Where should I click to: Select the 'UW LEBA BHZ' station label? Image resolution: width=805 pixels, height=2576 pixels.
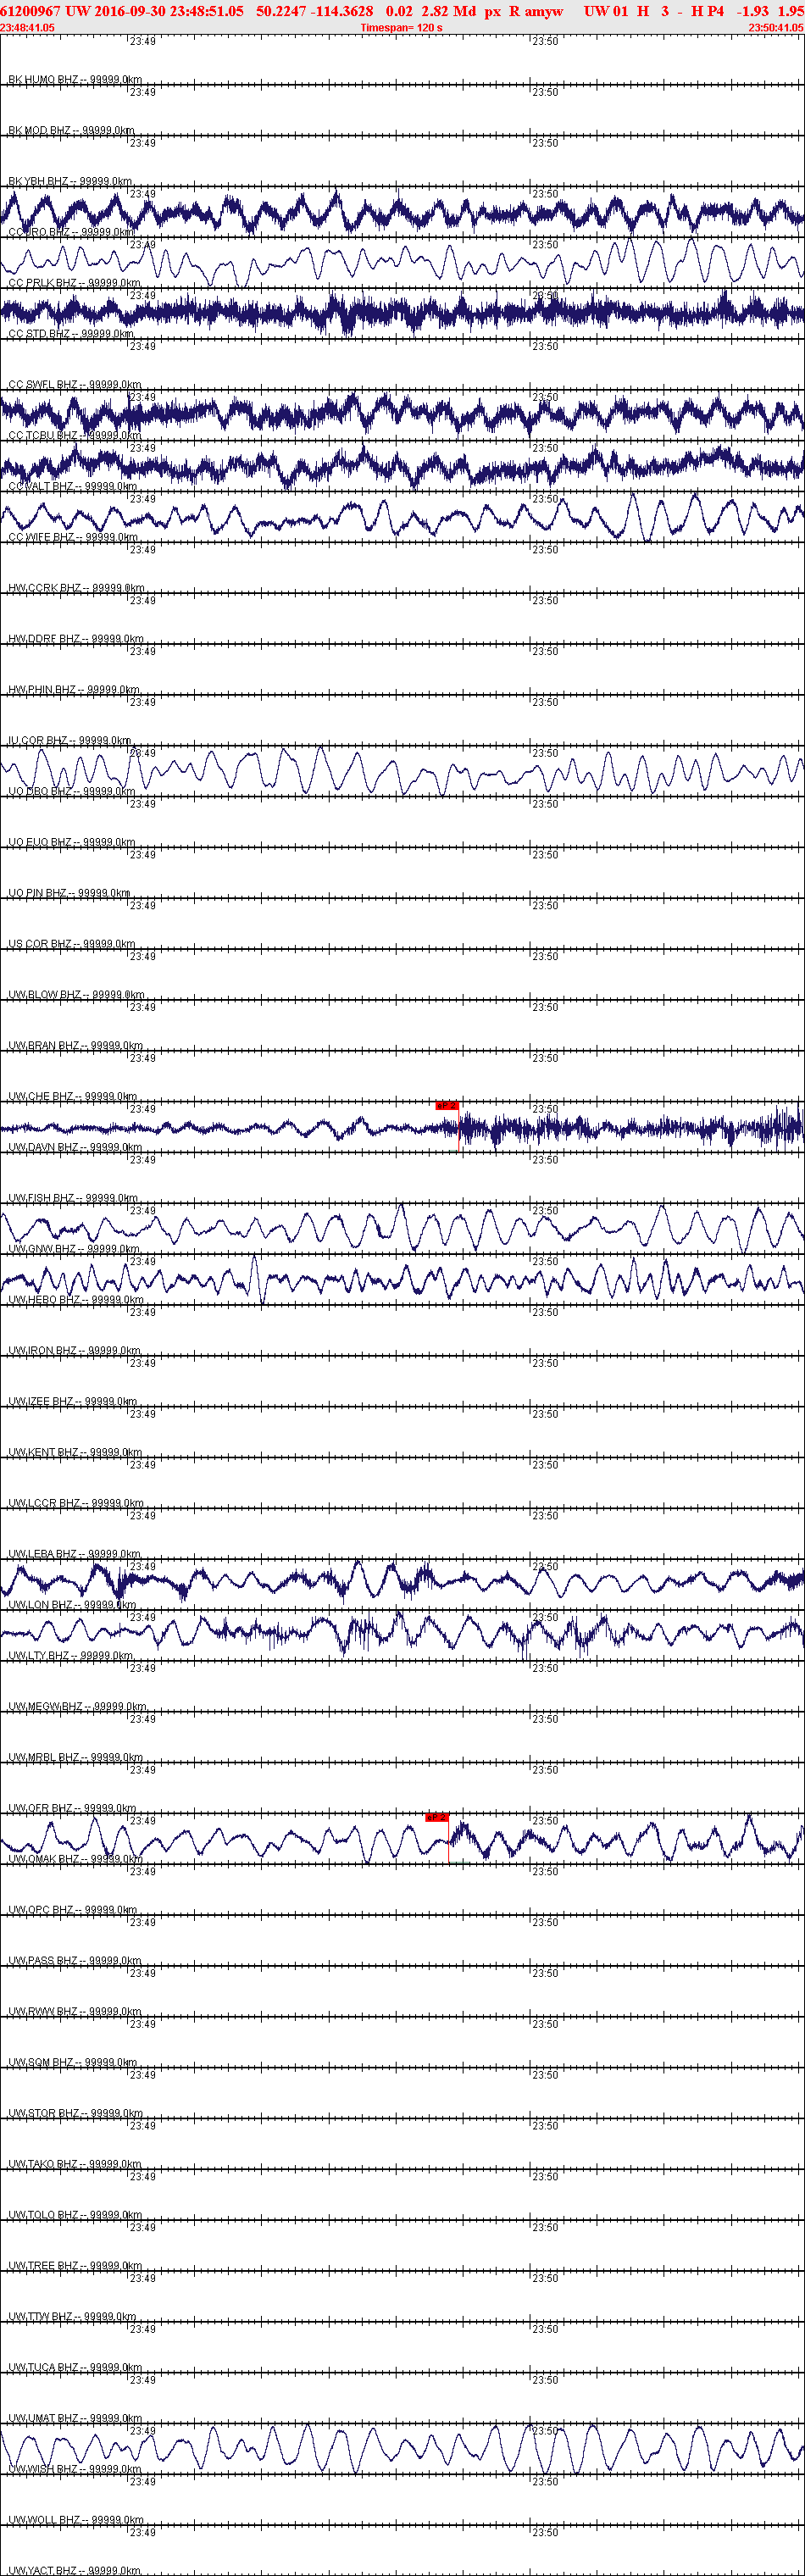(74, 1554)
